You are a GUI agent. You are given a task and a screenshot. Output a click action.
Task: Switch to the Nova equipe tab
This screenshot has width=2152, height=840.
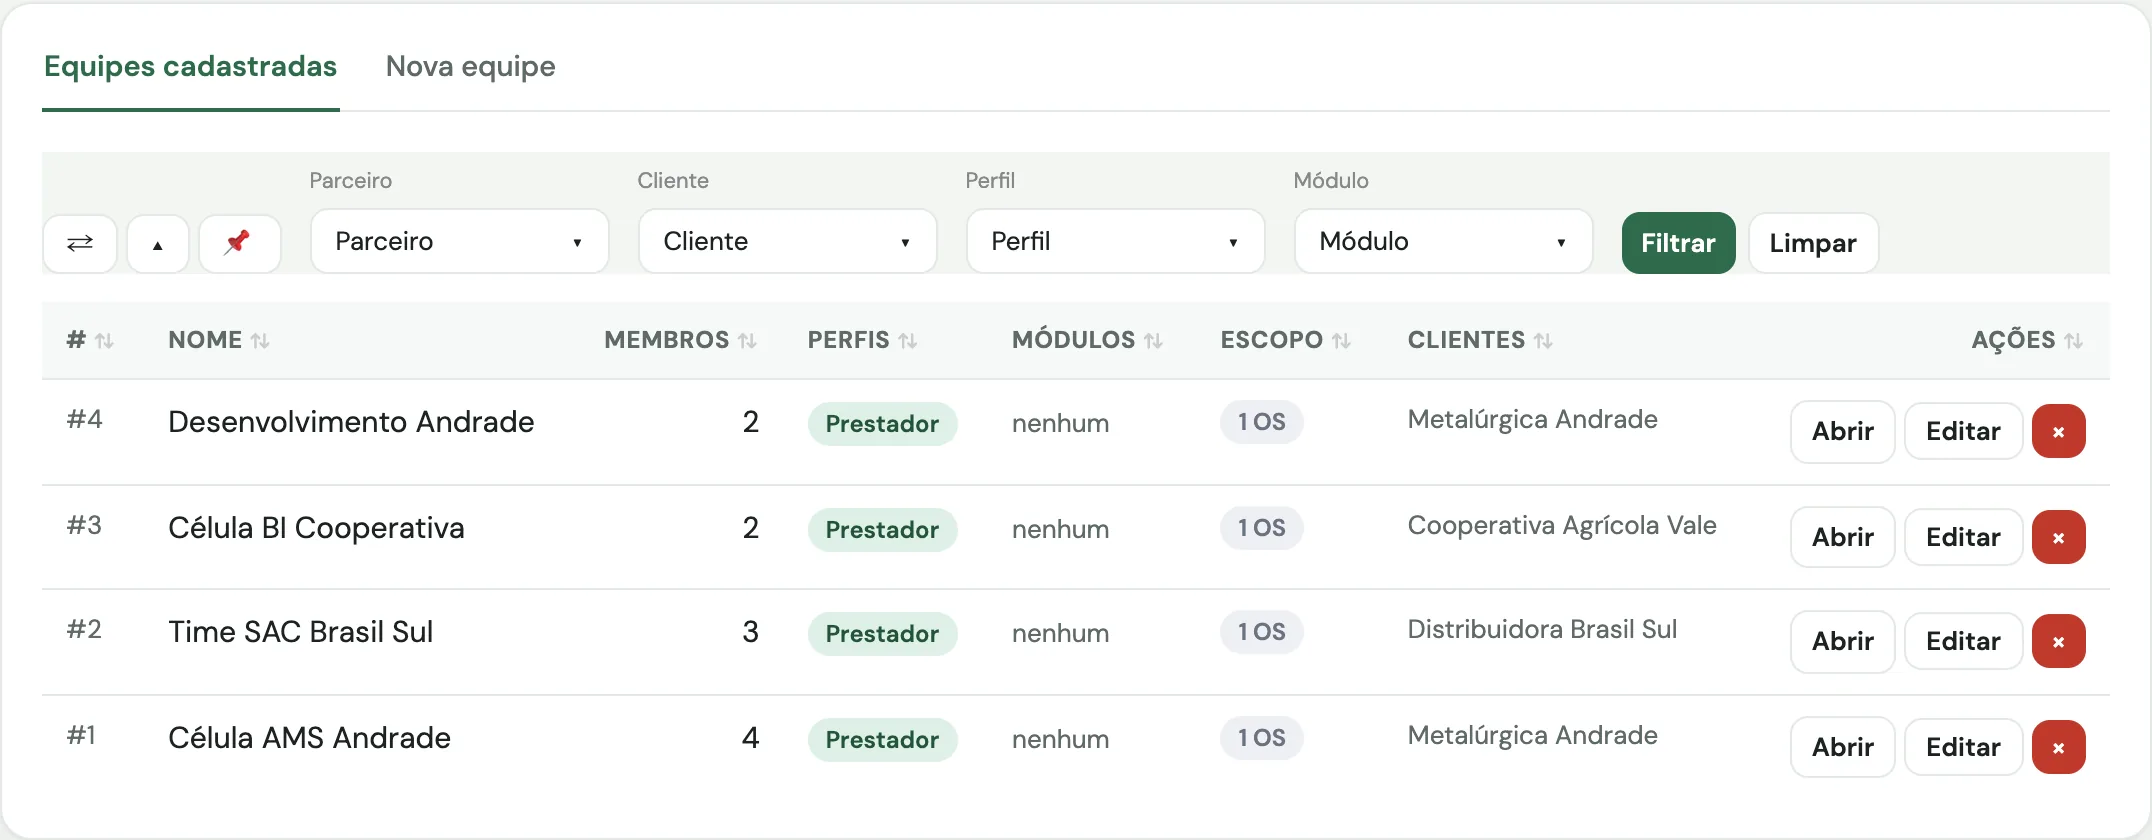(471, 66)
